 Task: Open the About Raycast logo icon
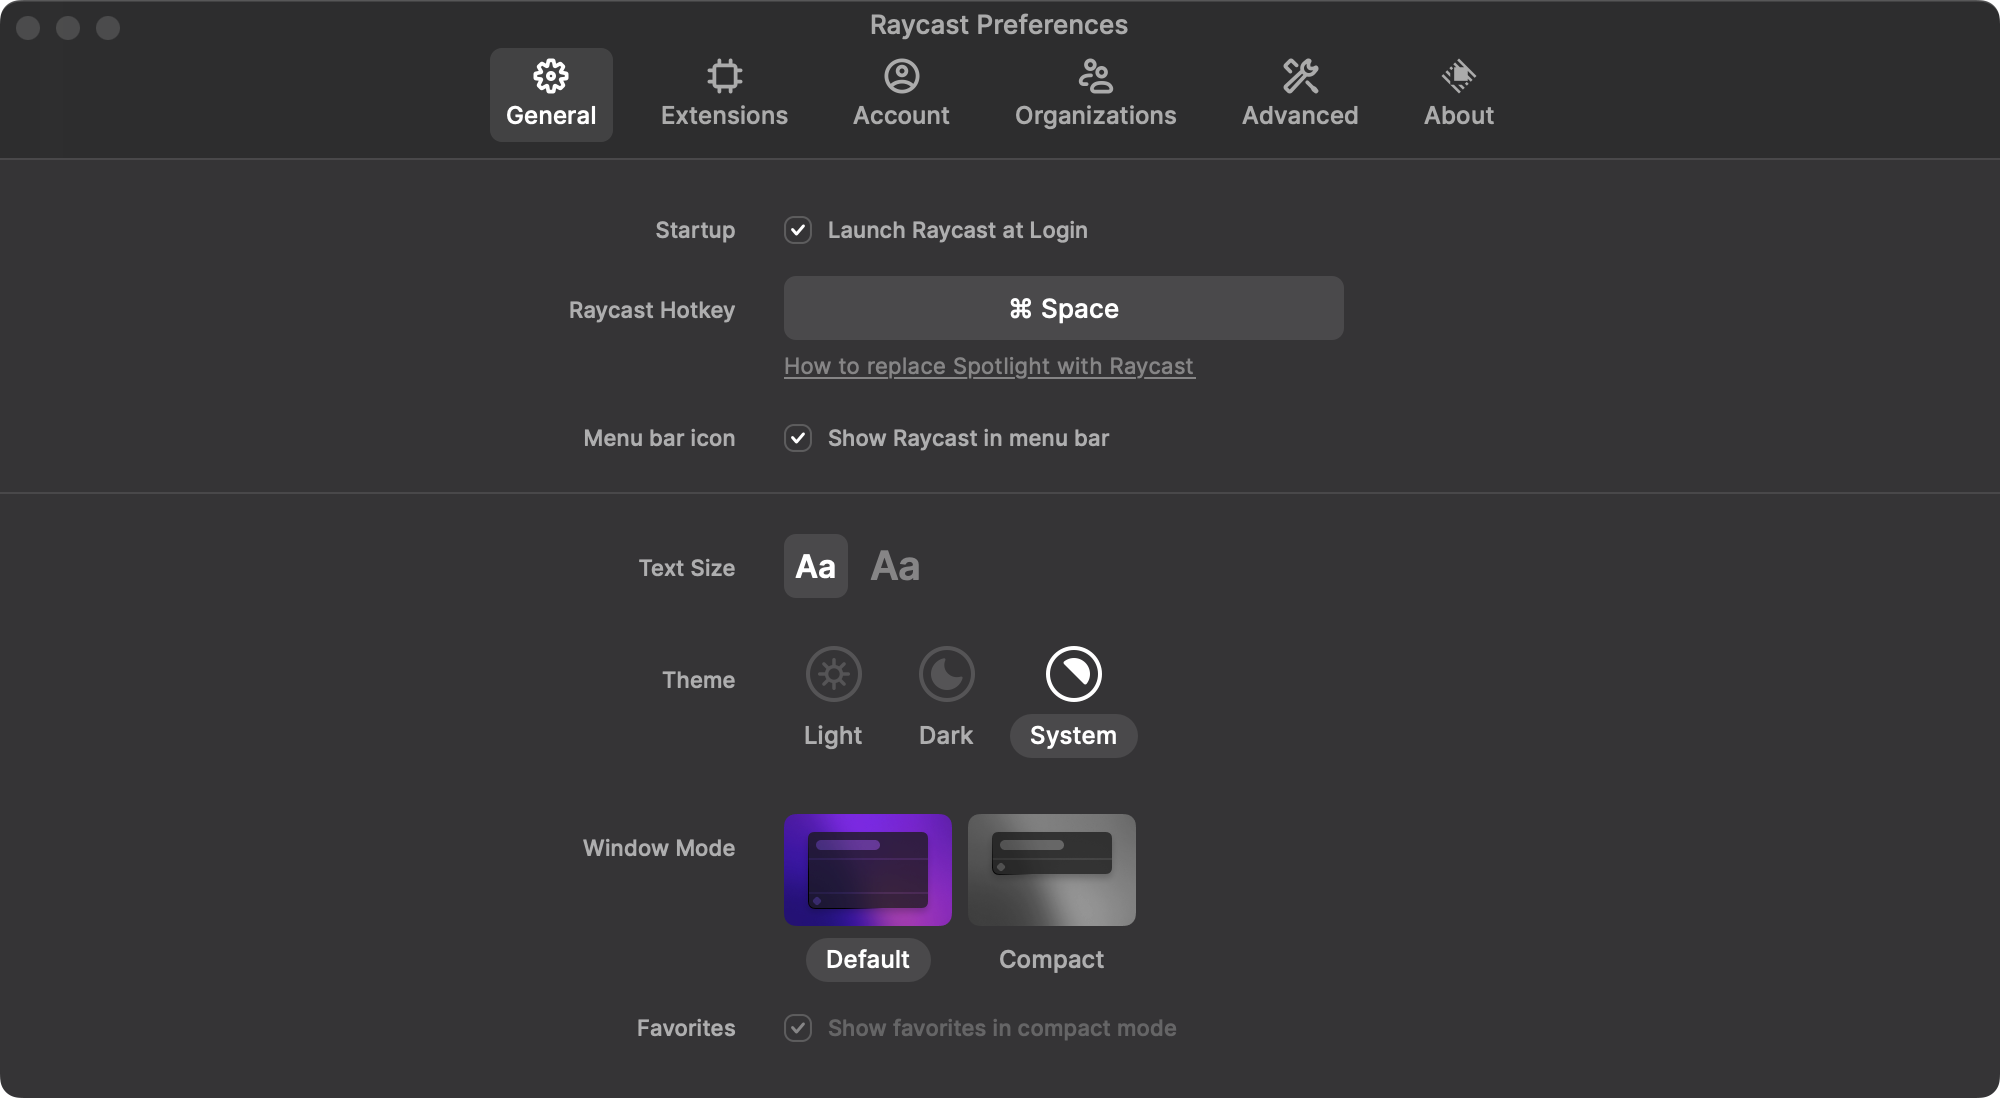(x=1458, y=76)
